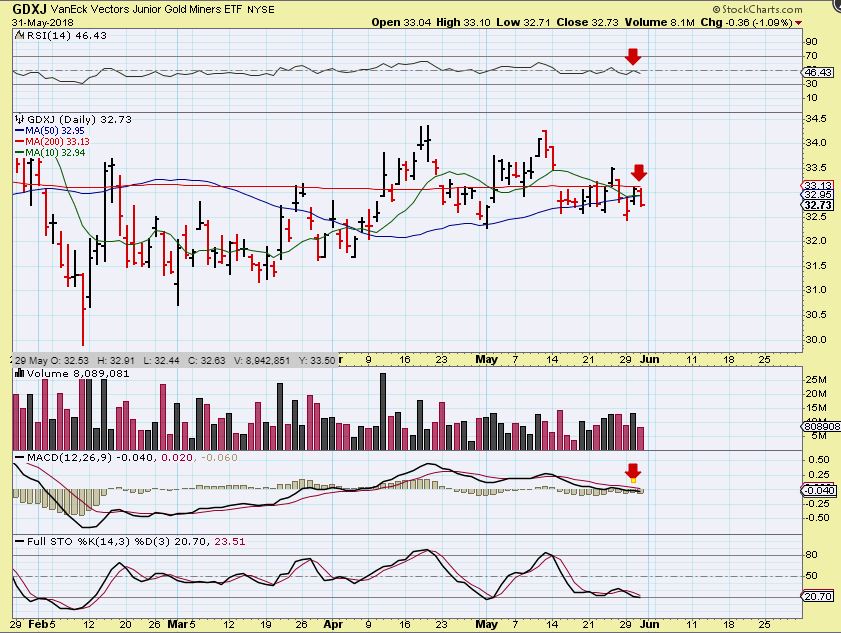Click the 32.95 price tag on right axis
This screenshot has height=633, width=841.
(818, 195)
